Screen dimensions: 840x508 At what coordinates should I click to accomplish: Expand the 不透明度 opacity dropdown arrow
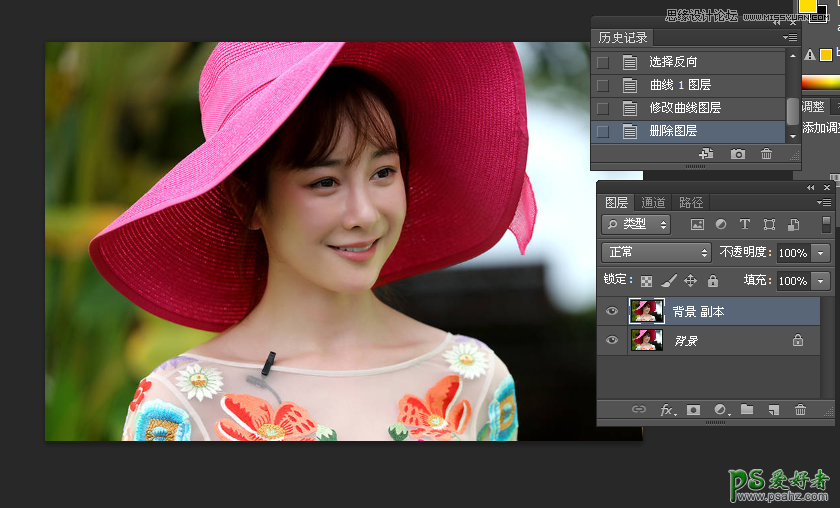point(821,253)
